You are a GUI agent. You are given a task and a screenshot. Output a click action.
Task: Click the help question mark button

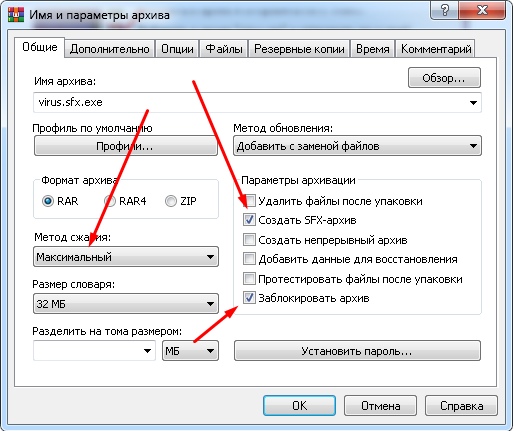point(445,10)
